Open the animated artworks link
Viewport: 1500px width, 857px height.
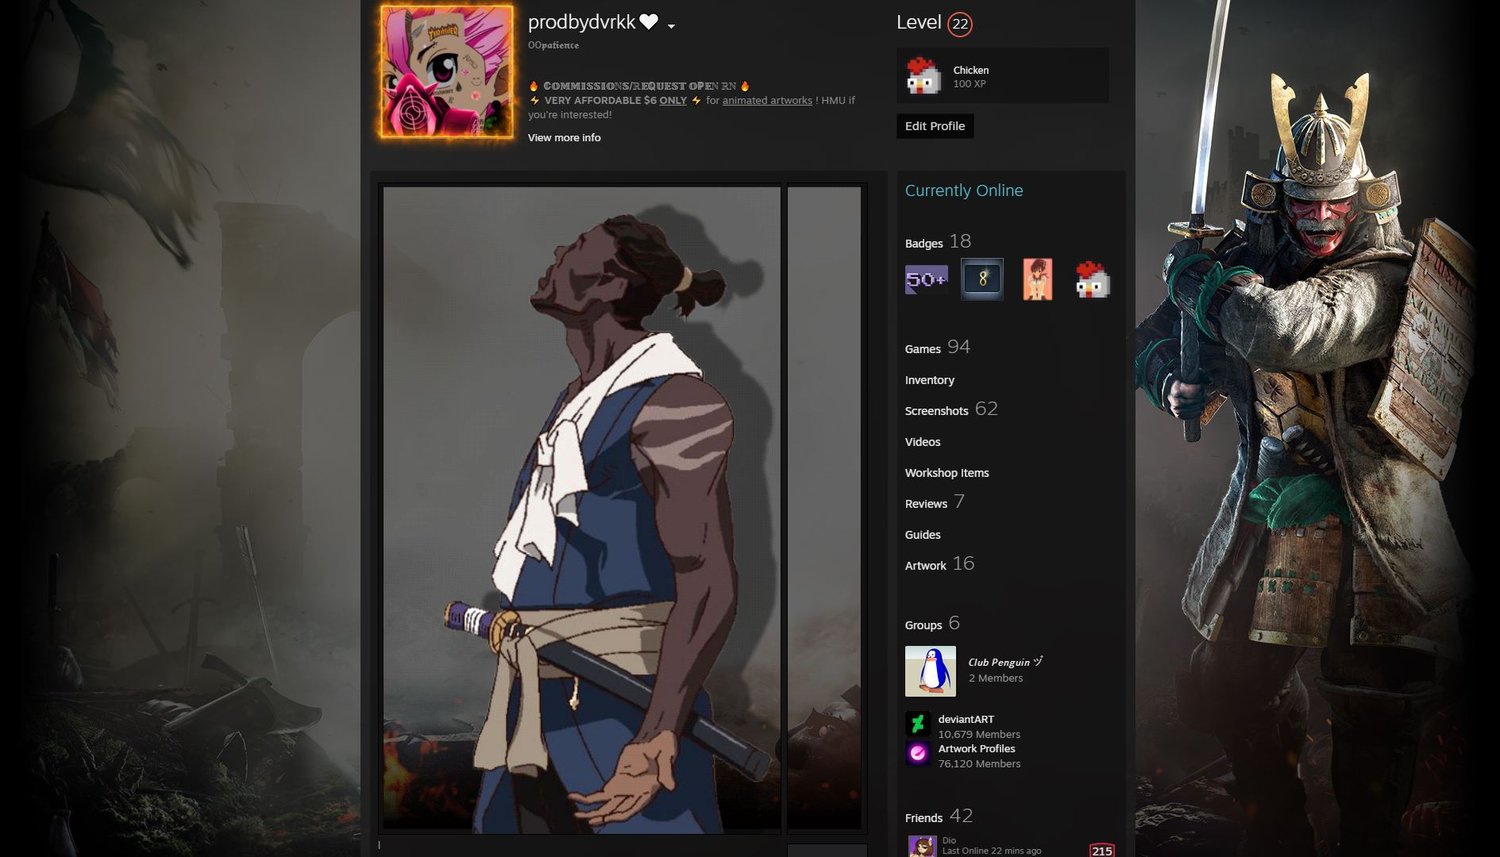click(767, 100)
